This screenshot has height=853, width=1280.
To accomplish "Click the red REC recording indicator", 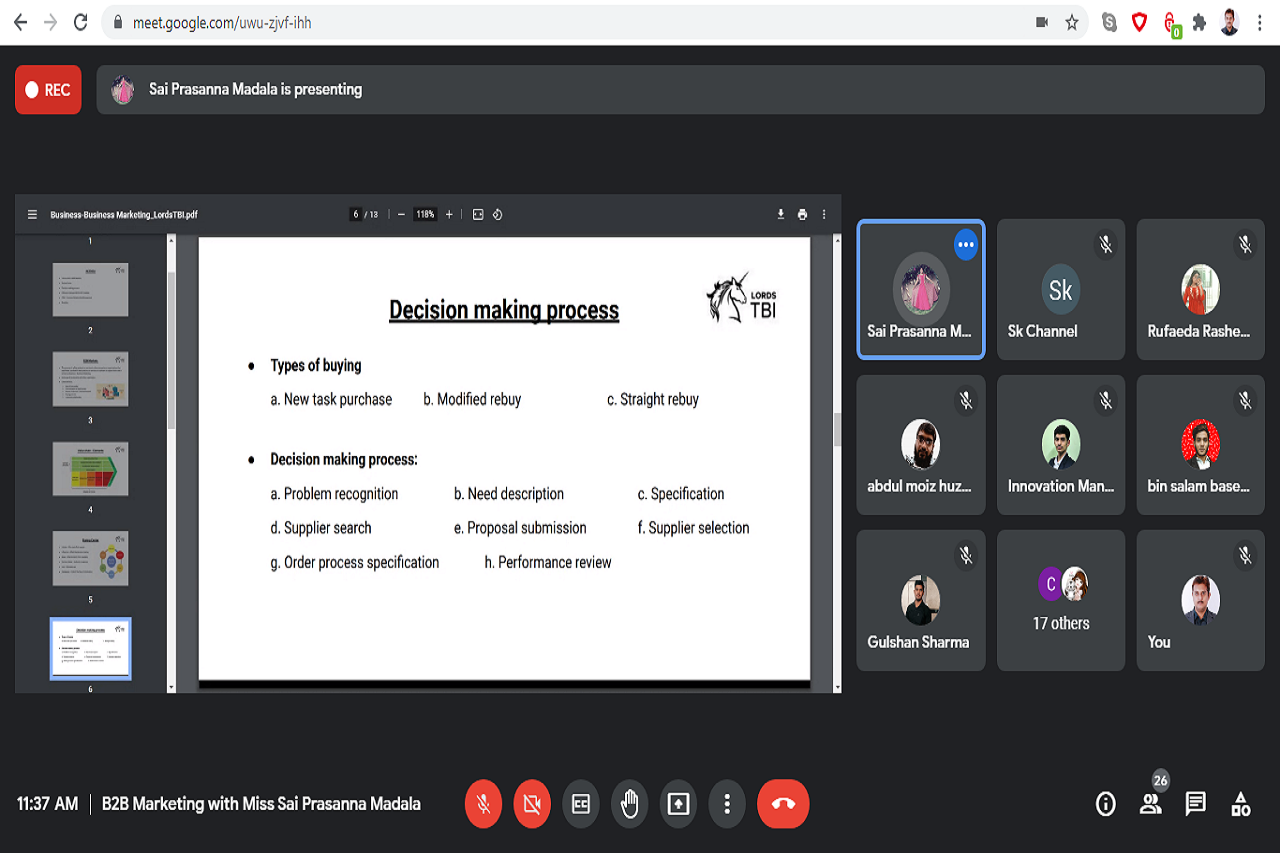I will pyautogui.click(x=48, y=90).
